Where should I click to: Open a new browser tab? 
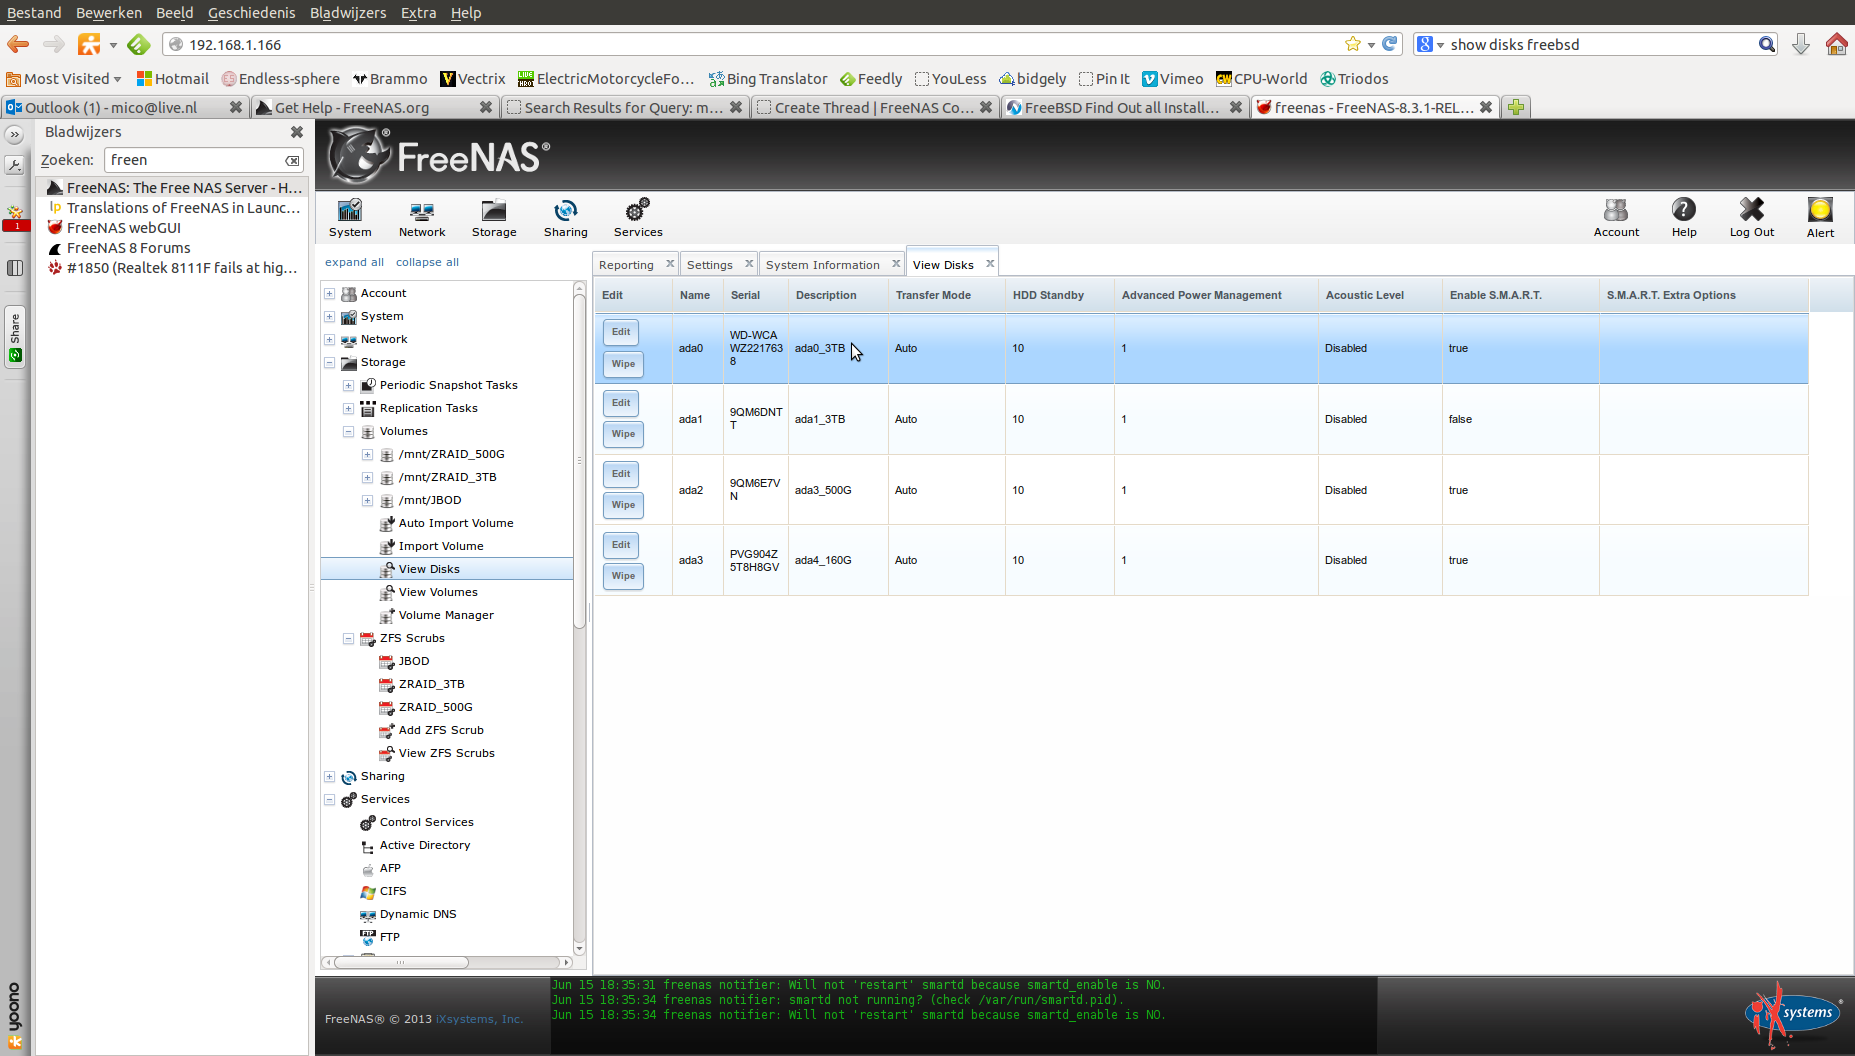click(1516, 107)
